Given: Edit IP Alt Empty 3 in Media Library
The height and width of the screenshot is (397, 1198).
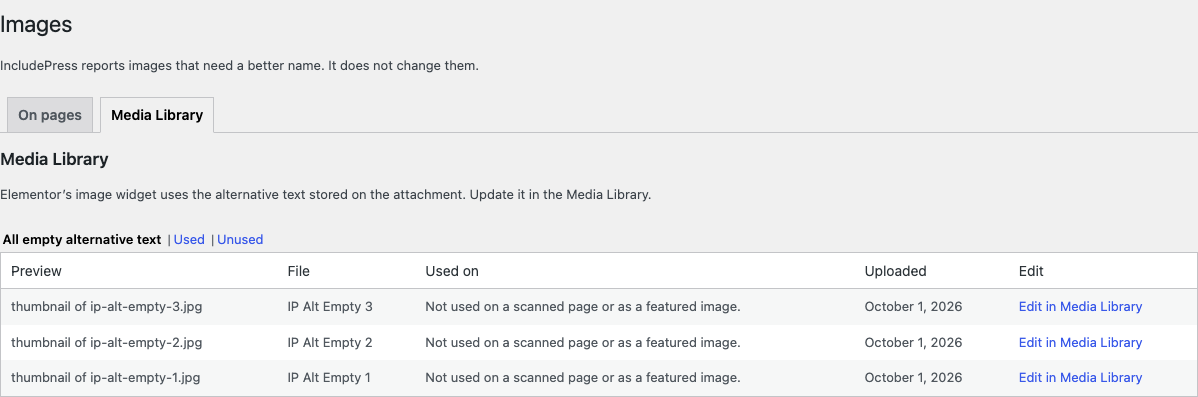Looking at the screenshot, I should click(x=1080, y=307).
